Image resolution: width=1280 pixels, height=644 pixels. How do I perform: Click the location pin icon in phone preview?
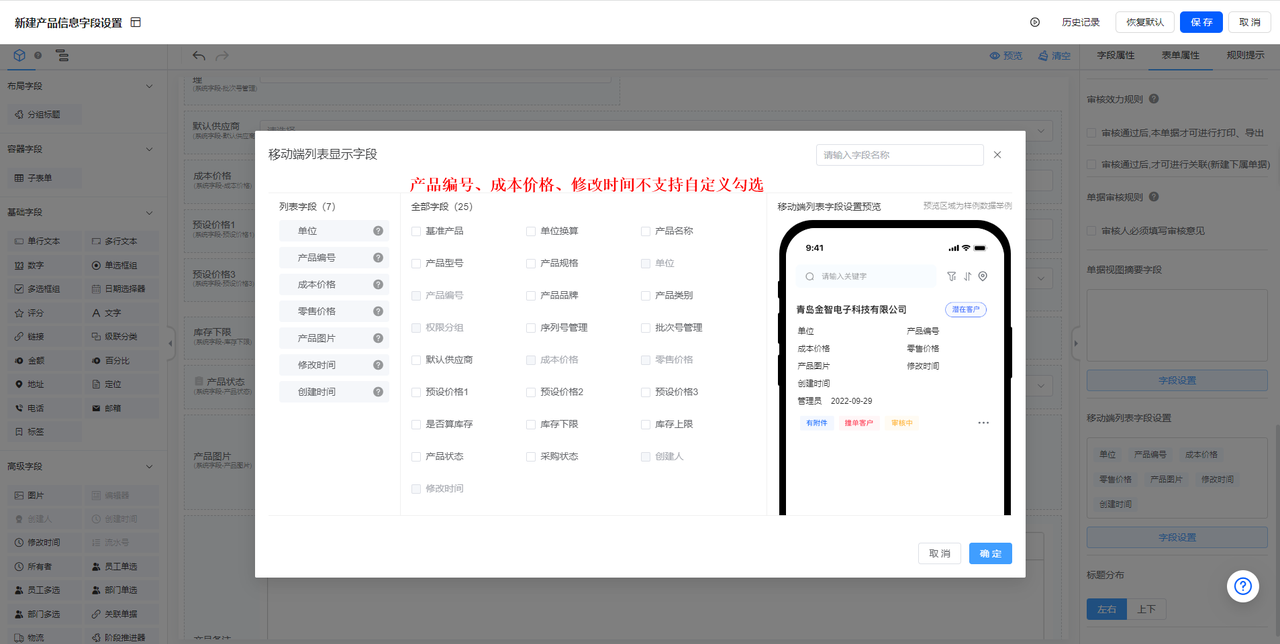(x=983, y=276)
